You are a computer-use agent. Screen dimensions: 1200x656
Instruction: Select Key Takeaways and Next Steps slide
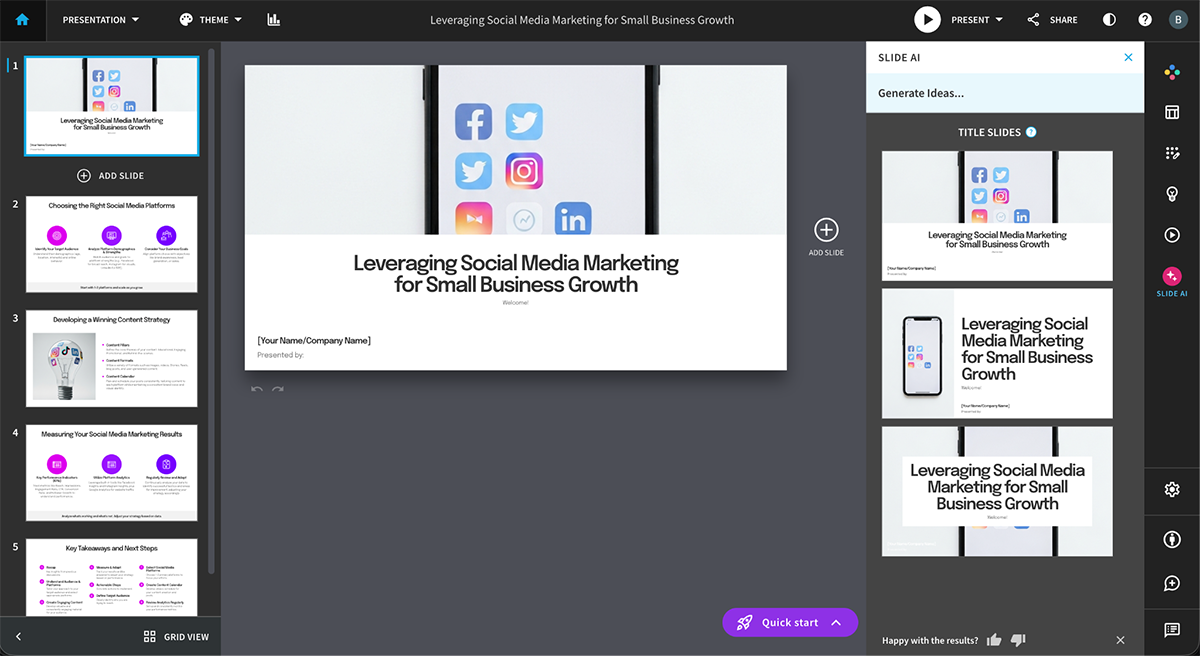[112, 578]
